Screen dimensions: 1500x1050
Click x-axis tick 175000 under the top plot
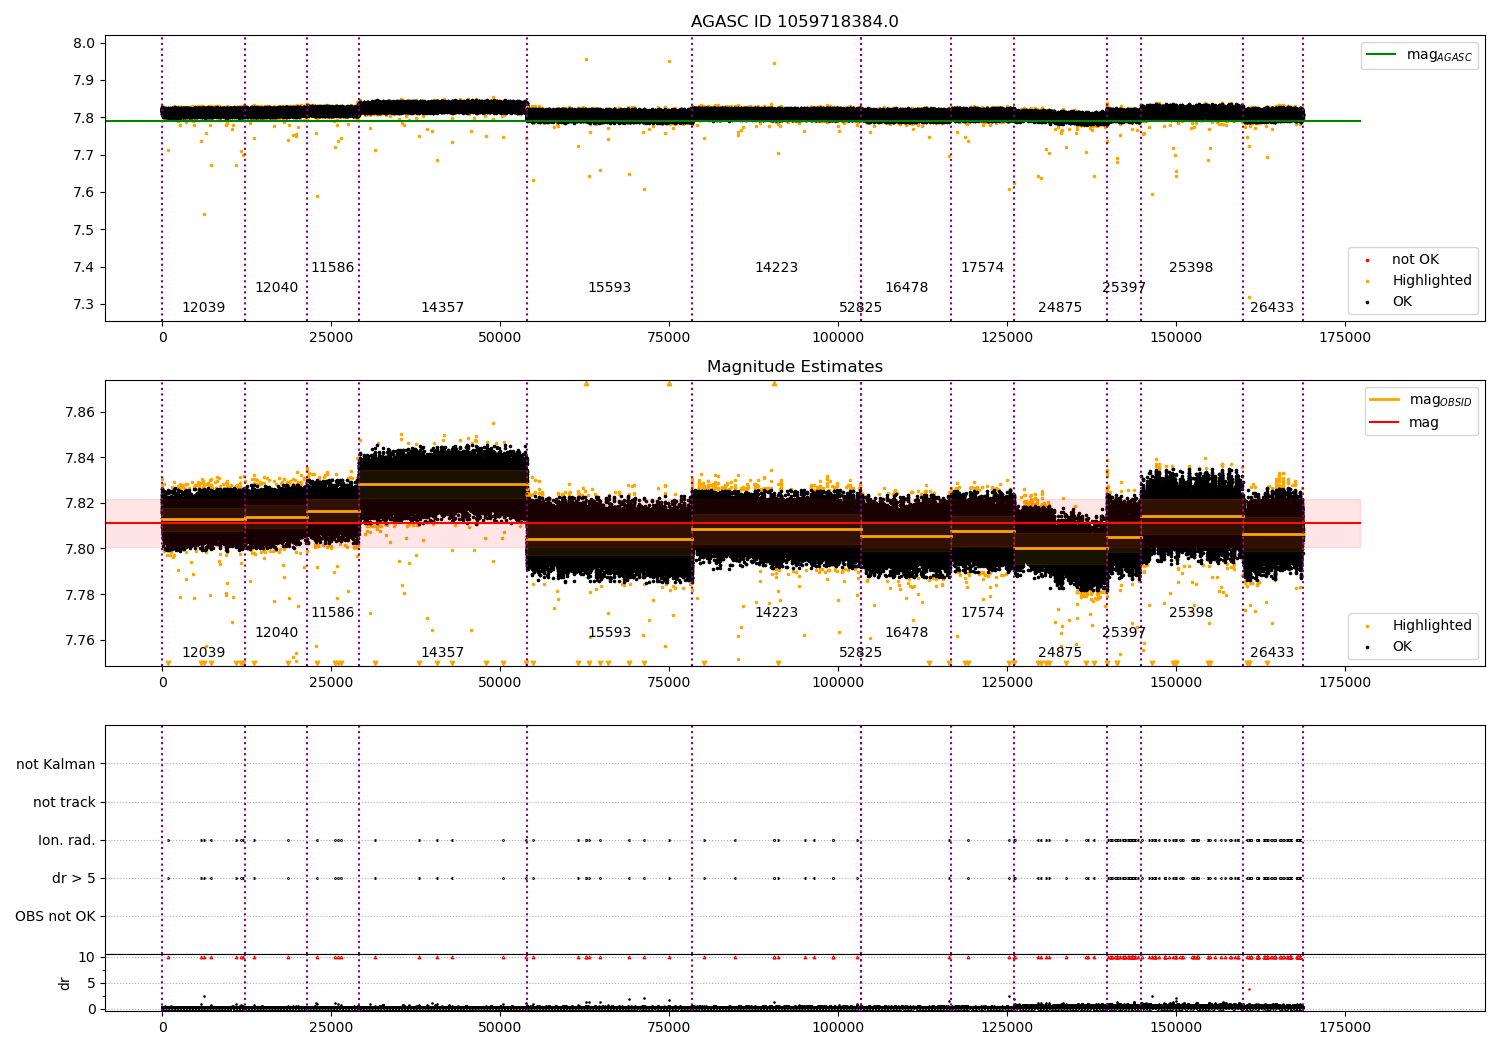click(x=1345, y=338)
